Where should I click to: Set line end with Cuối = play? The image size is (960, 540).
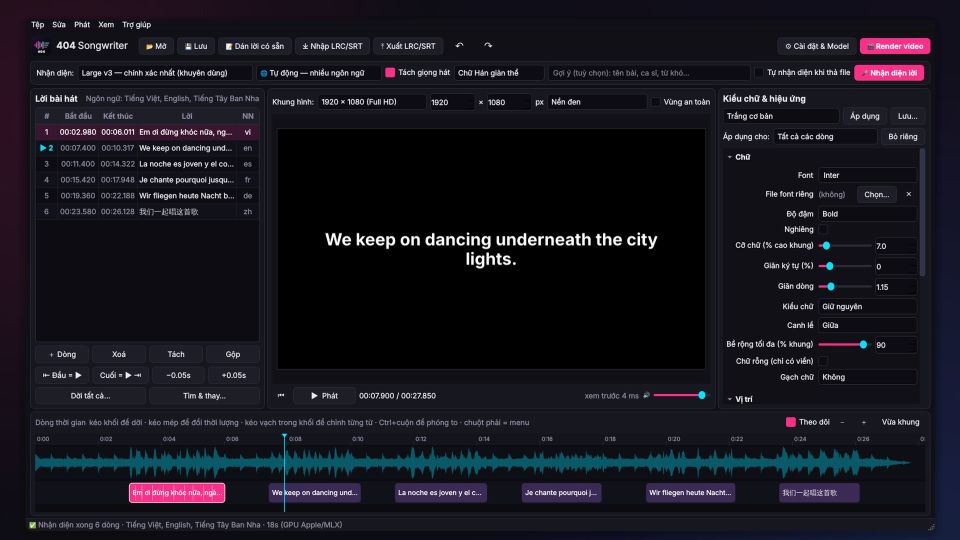point(120,375)
